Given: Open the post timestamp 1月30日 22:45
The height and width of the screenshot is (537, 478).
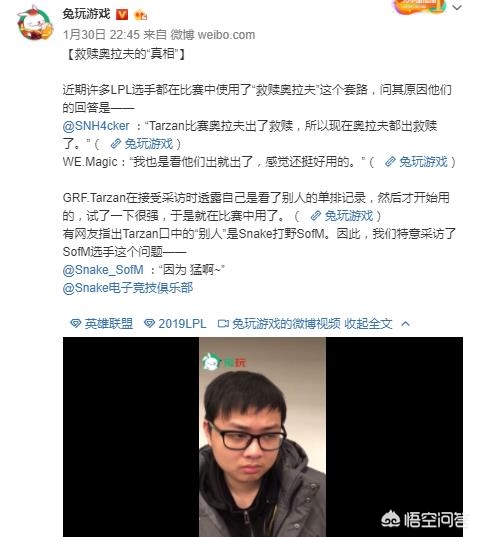Looking at the screenshot, I should pyautogui.click(x=101, y=35).
